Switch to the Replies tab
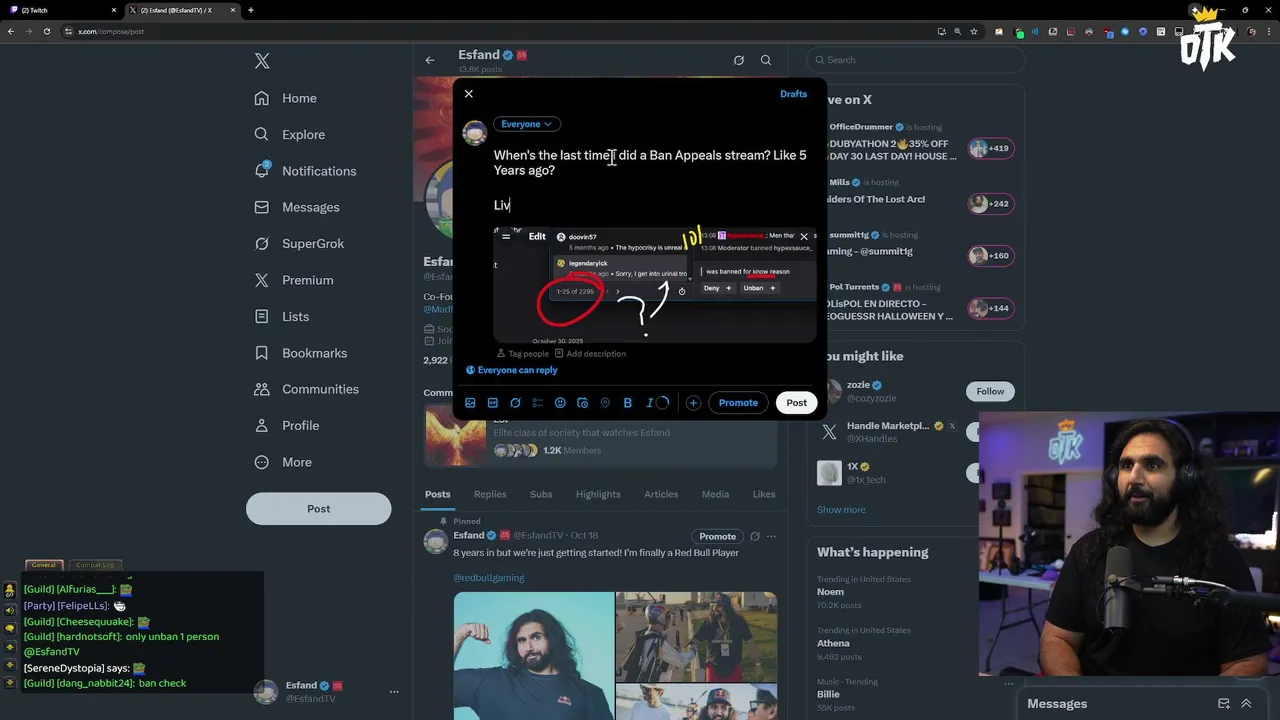The image size is (1280, 720). click(x=490, y=494)
